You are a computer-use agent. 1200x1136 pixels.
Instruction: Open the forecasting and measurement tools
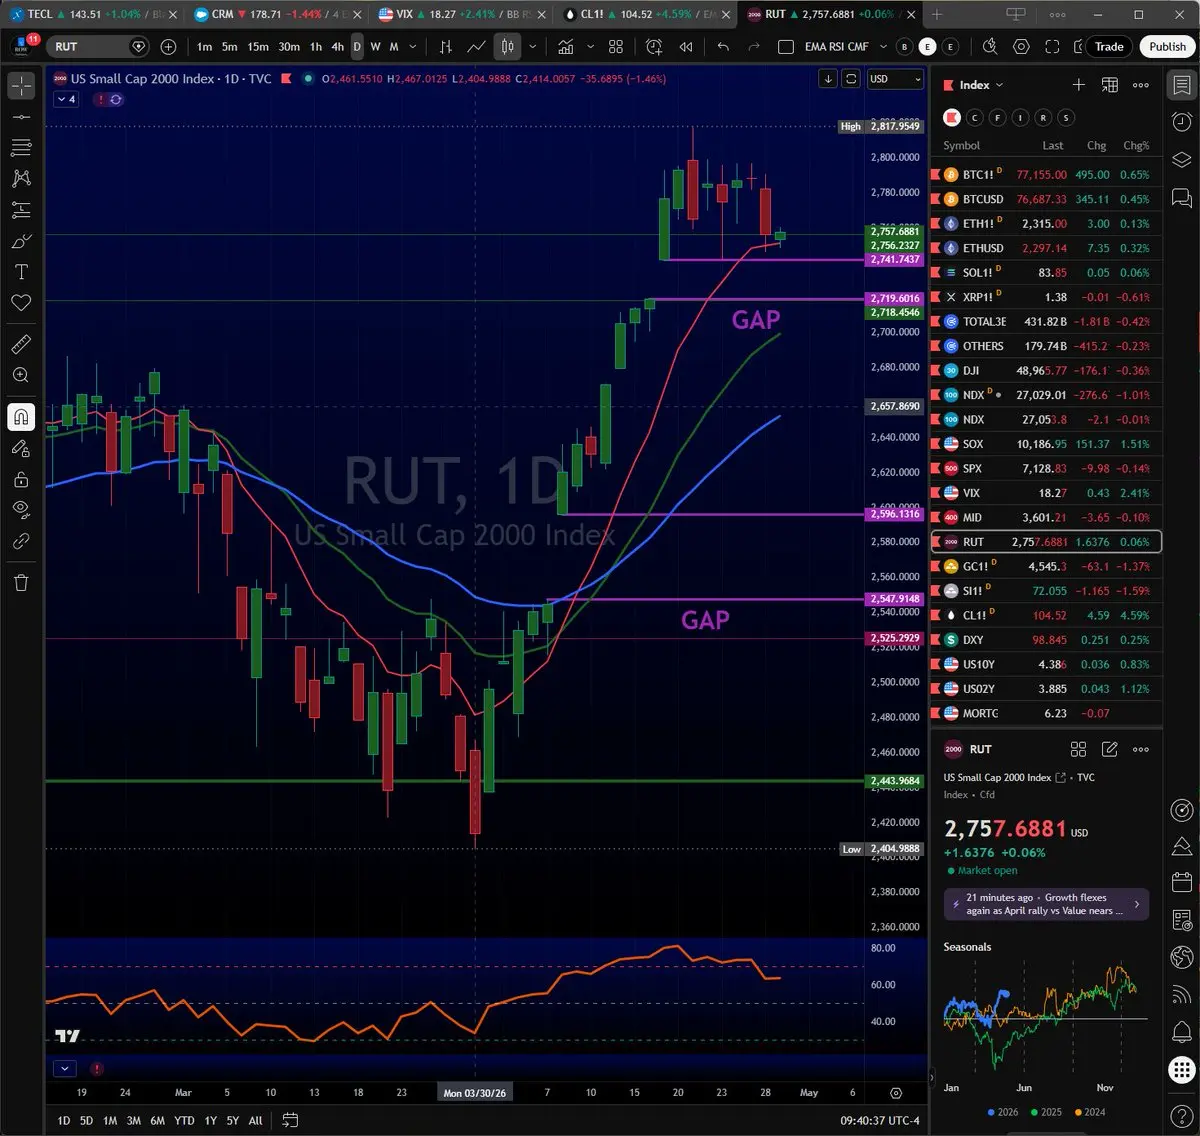[x=21, y=210]
